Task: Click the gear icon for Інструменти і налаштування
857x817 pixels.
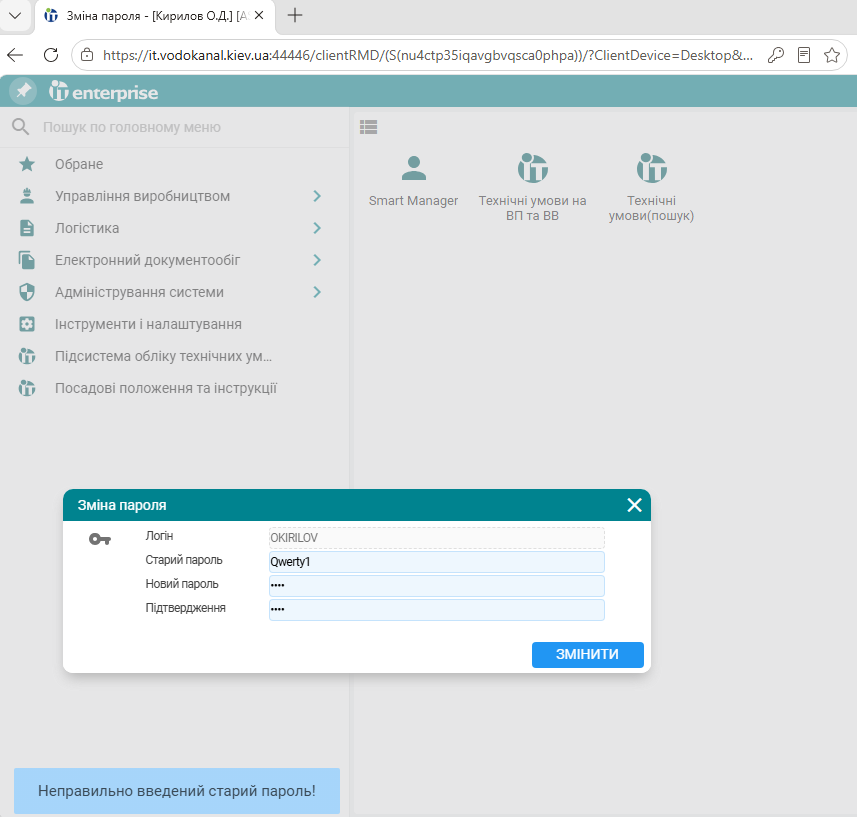Action: (x=27, y=324)
